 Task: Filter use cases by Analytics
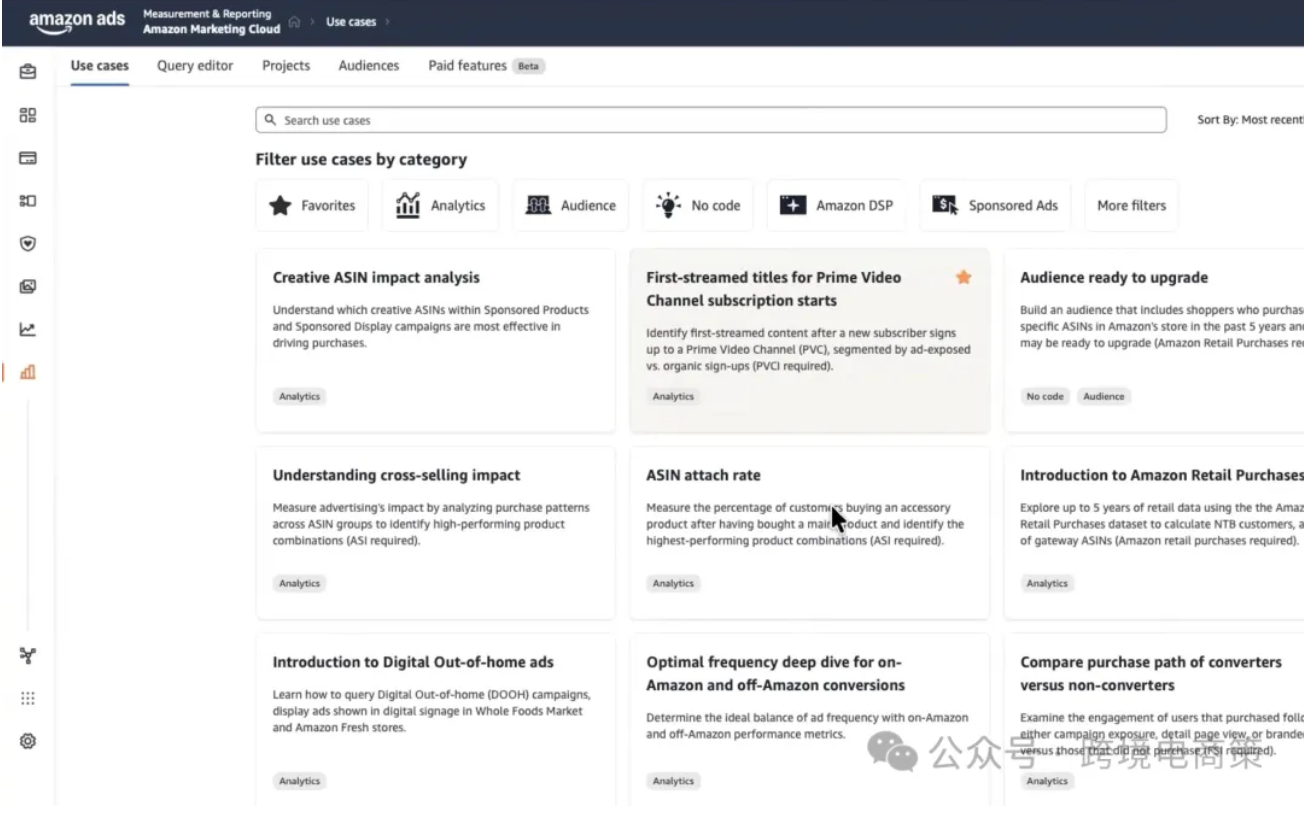[440, 205]
